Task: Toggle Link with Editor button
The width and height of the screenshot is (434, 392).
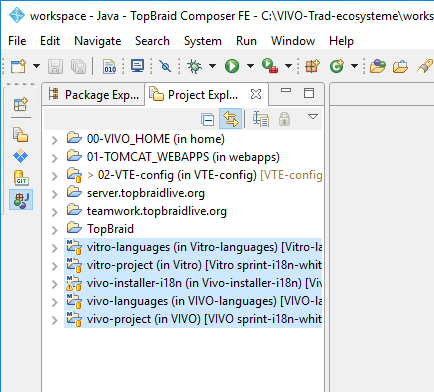Action: [230, 119]
